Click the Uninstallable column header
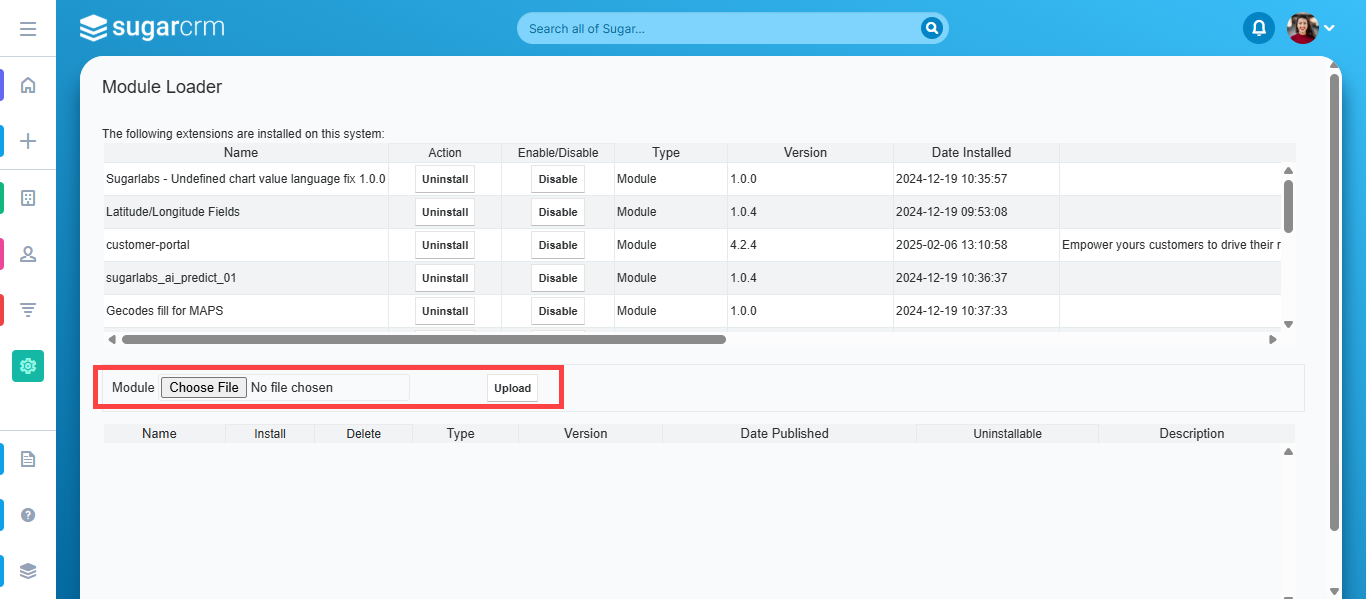This screenshot has height=599, width=1366. pyautogui.click(x=1007, y=434)
